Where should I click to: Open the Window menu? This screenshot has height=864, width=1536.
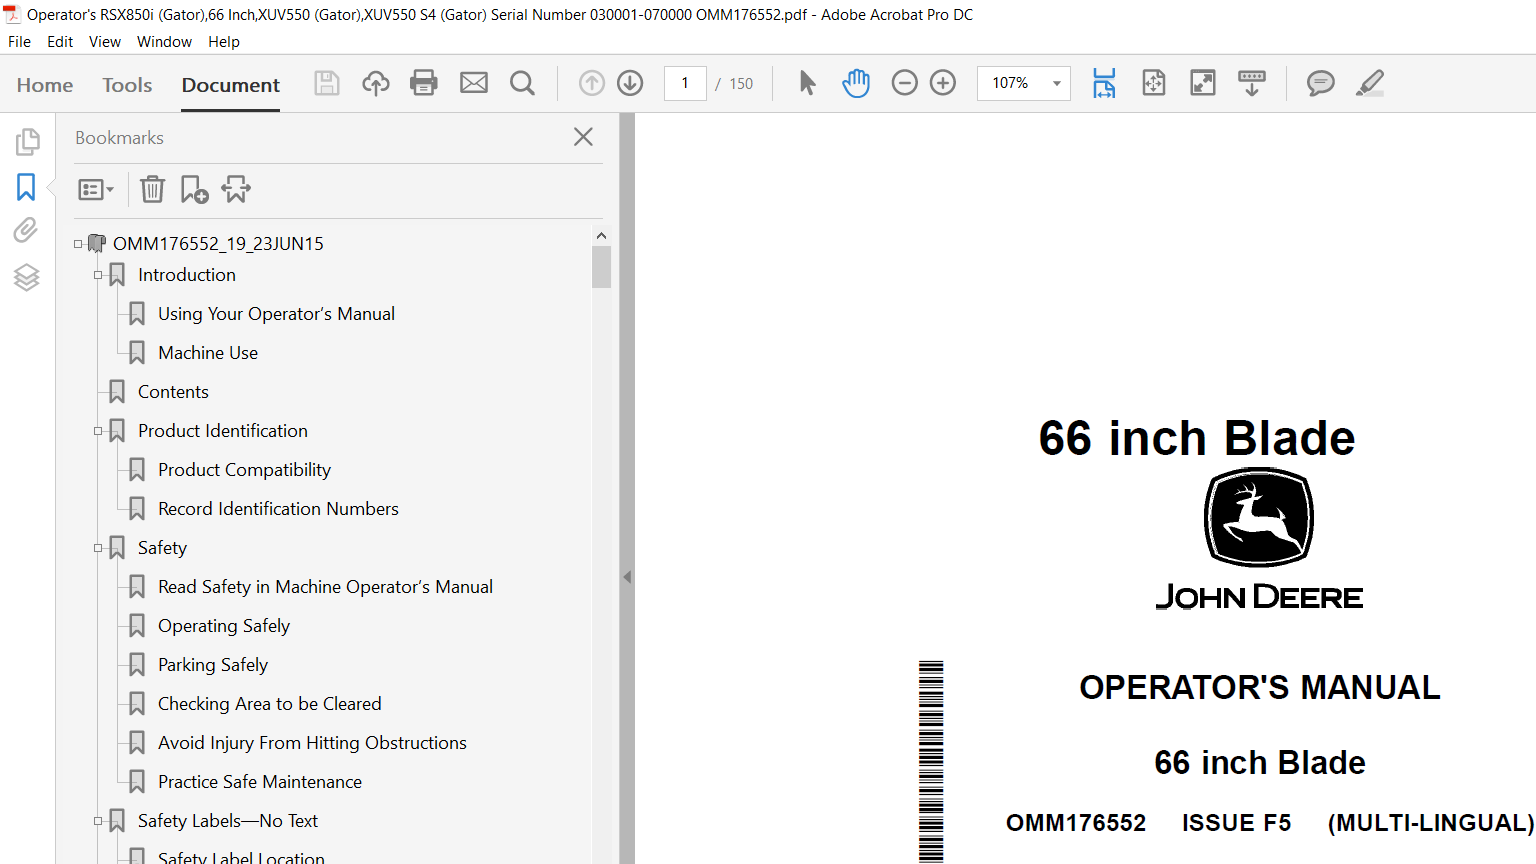pos(164,42)
